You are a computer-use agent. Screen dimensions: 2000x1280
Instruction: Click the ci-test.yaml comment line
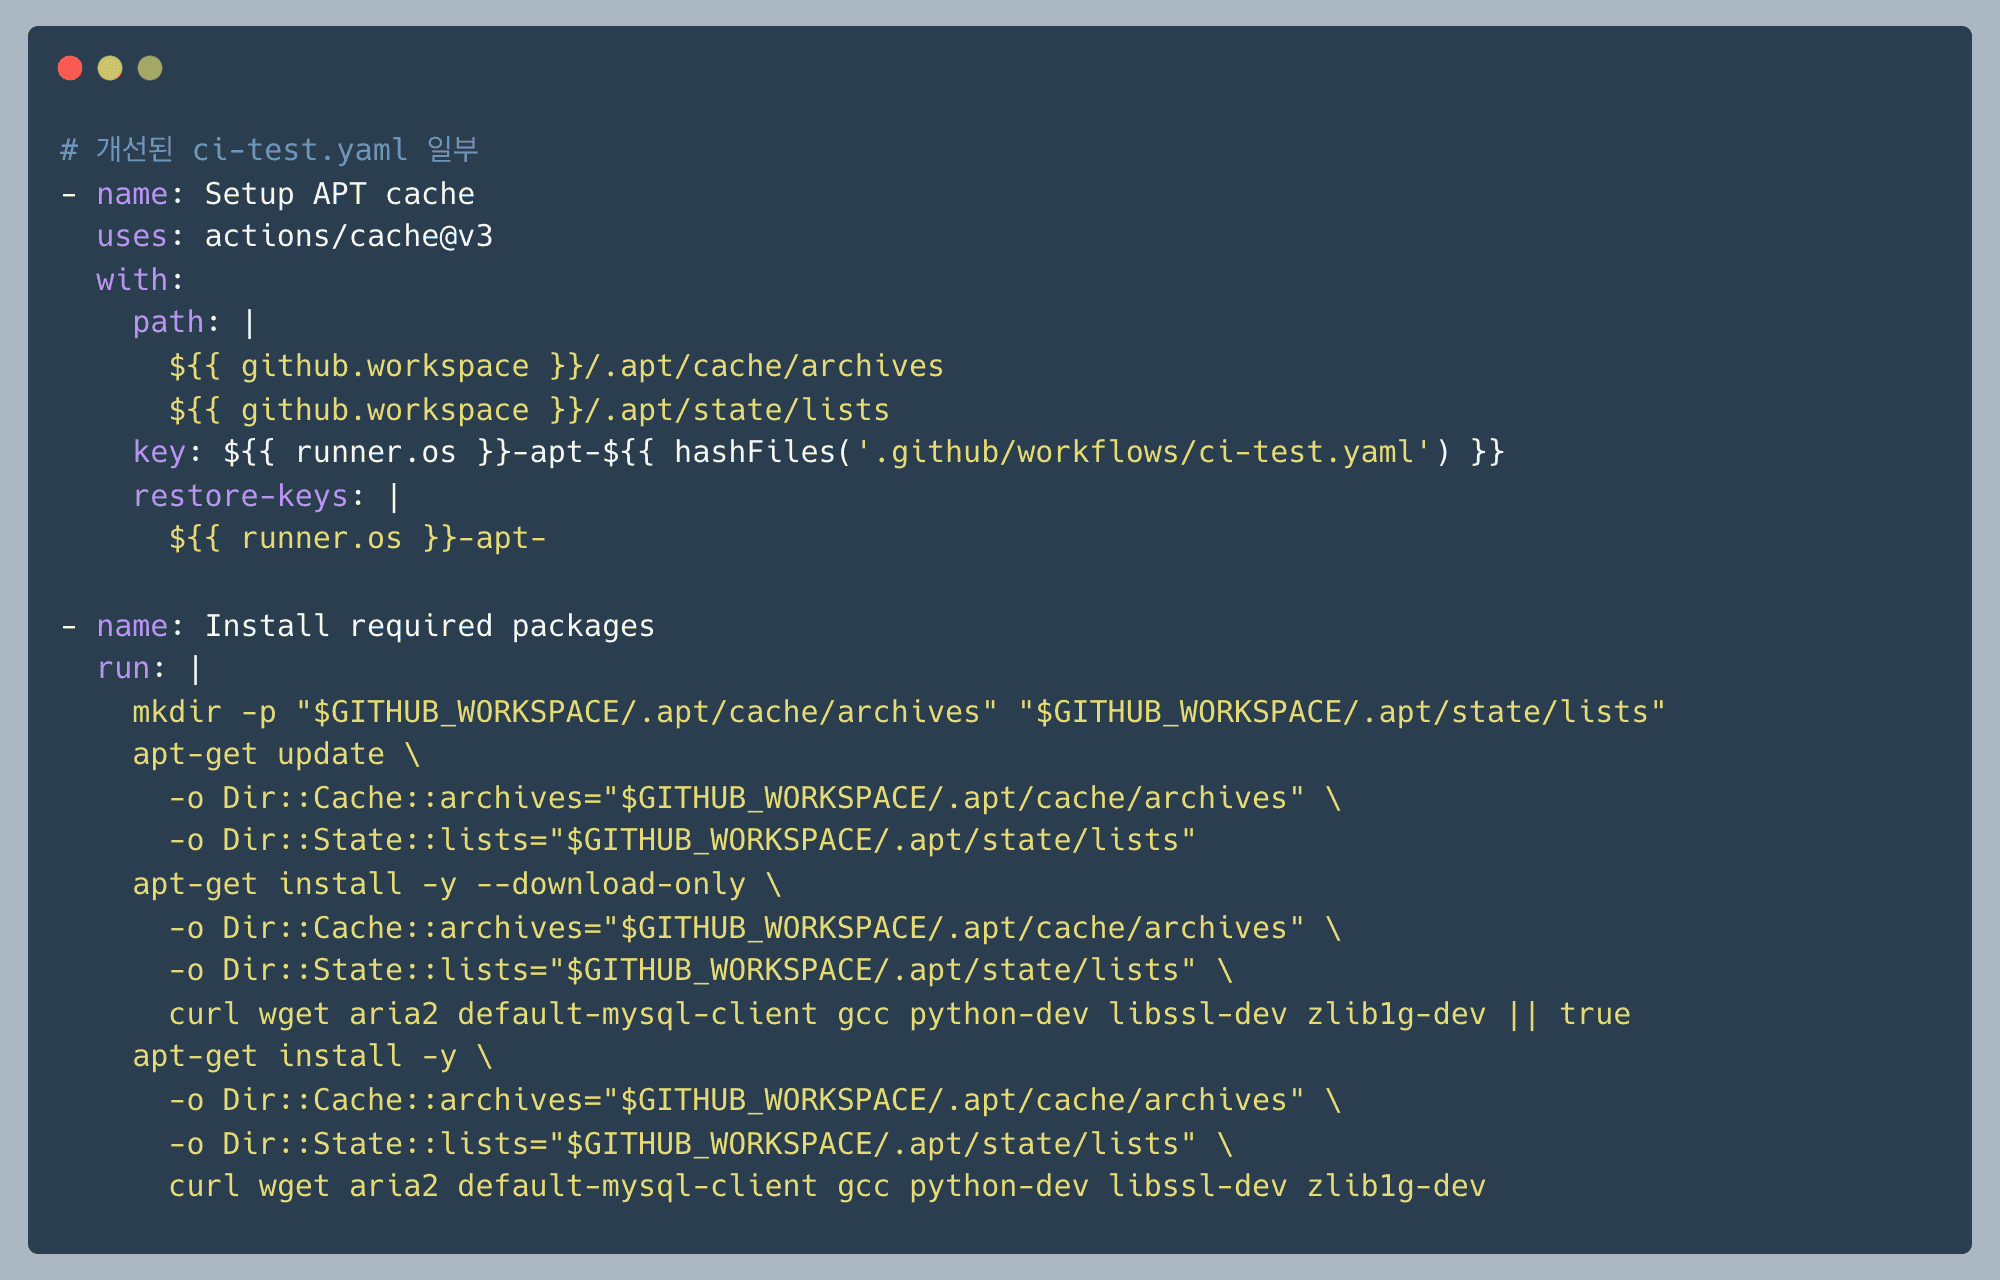click(270, 150)
